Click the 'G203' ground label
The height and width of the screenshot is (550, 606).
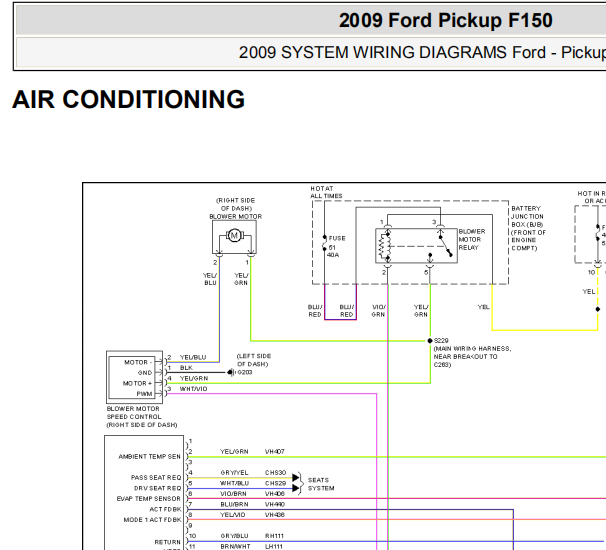point(245,372)
